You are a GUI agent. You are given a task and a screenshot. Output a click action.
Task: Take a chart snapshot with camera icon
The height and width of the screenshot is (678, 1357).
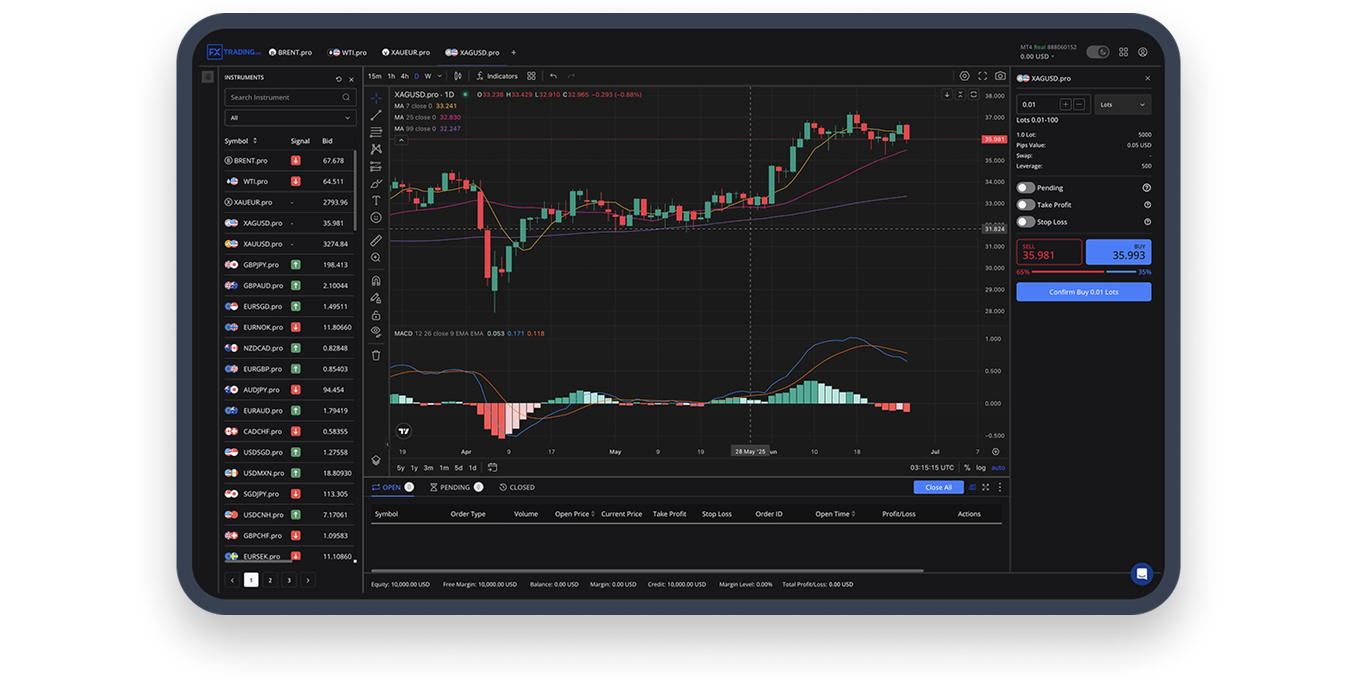tap(1000, 76)
